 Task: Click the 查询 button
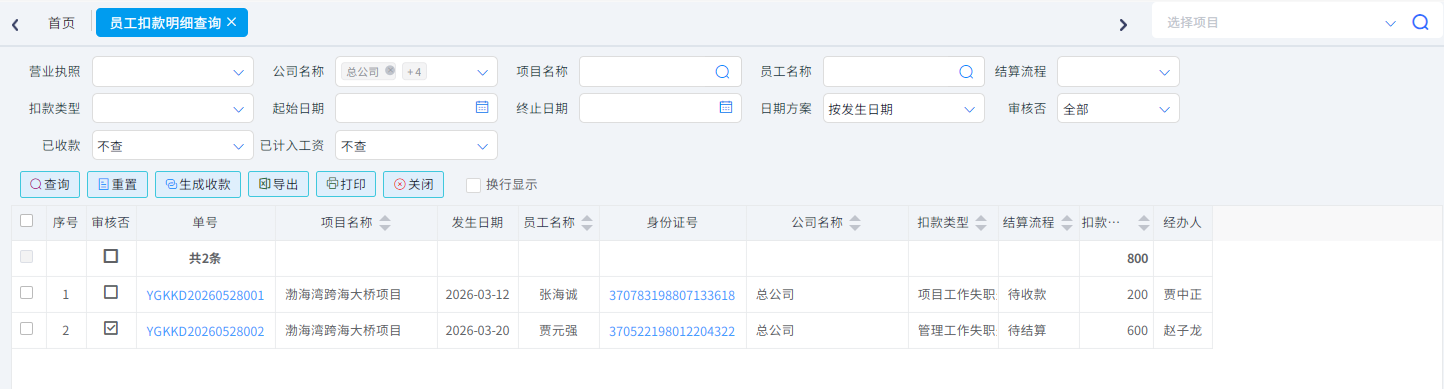click(x=50, y=184)
